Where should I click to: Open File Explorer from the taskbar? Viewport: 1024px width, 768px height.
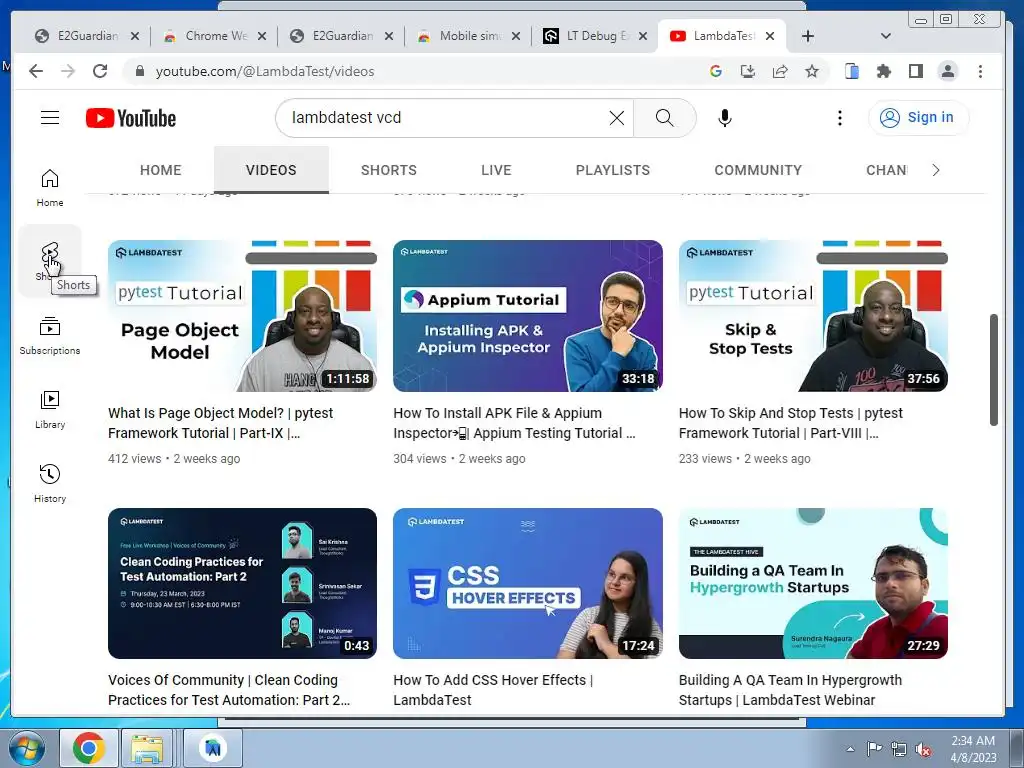tap(148, 748)
